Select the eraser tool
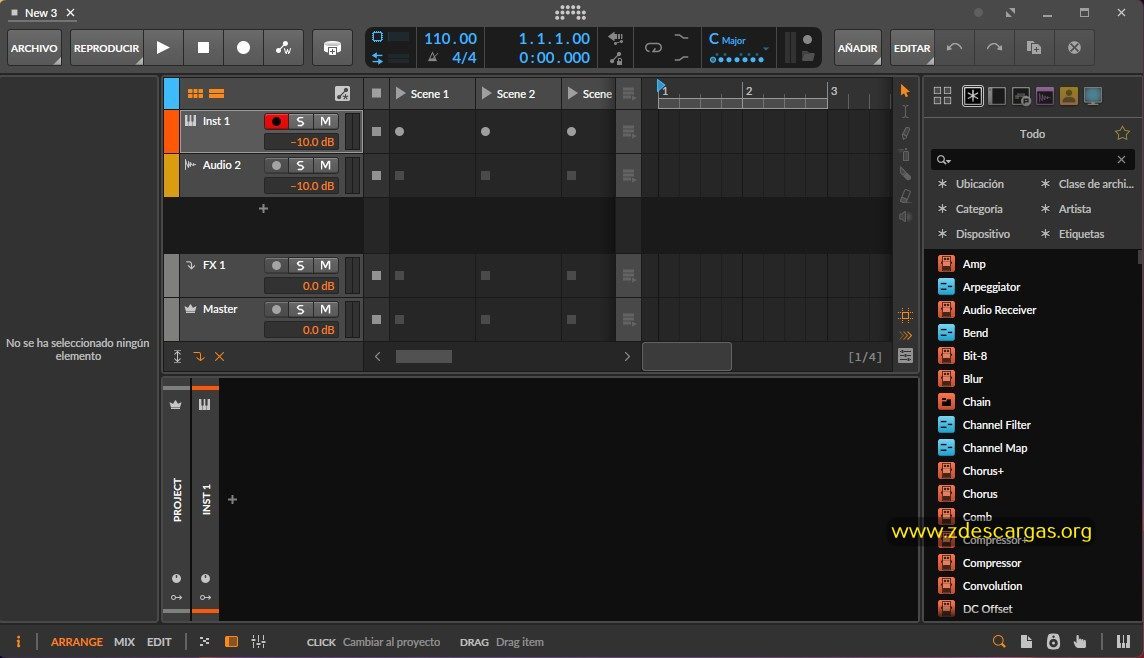This screenshot has height=658, width=1144. point(905,196)
